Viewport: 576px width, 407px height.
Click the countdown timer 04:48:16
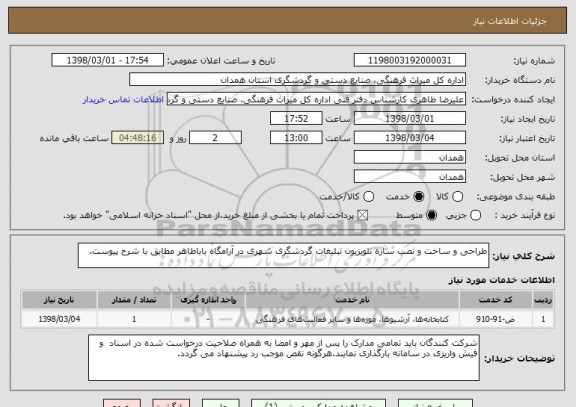coord(138,138)
